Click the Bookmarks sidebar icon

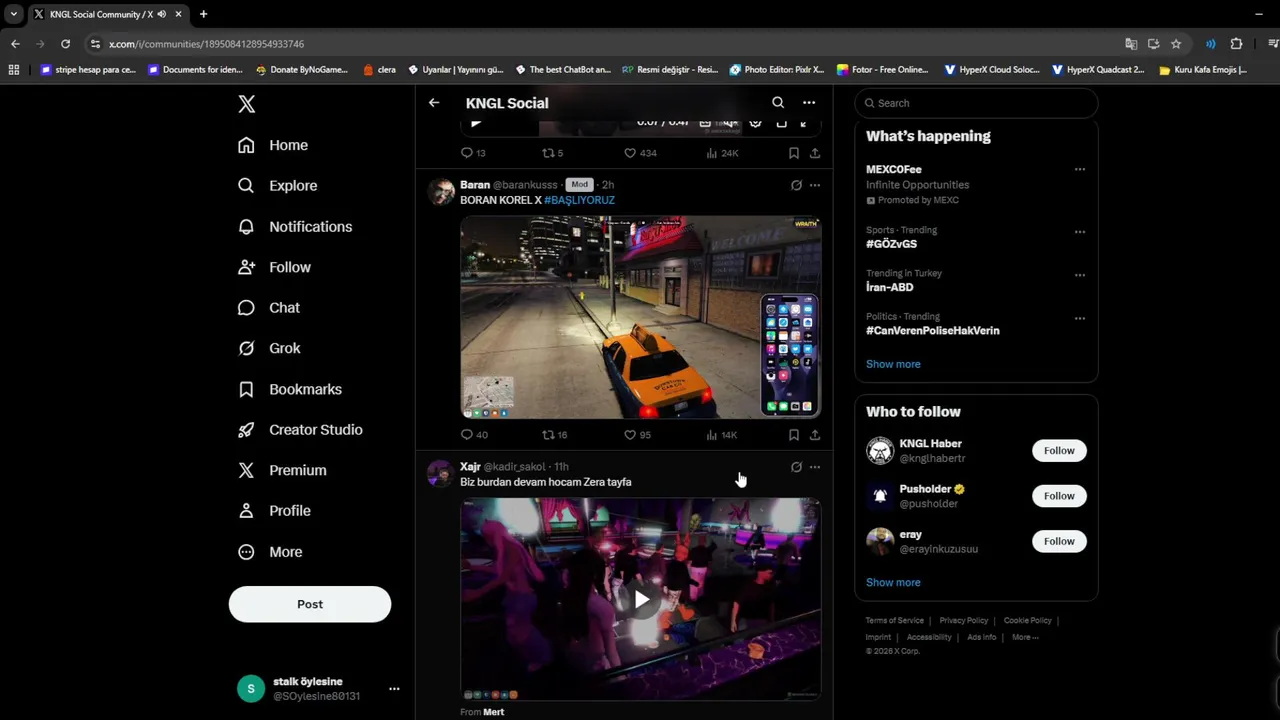[x=246, y=389]
